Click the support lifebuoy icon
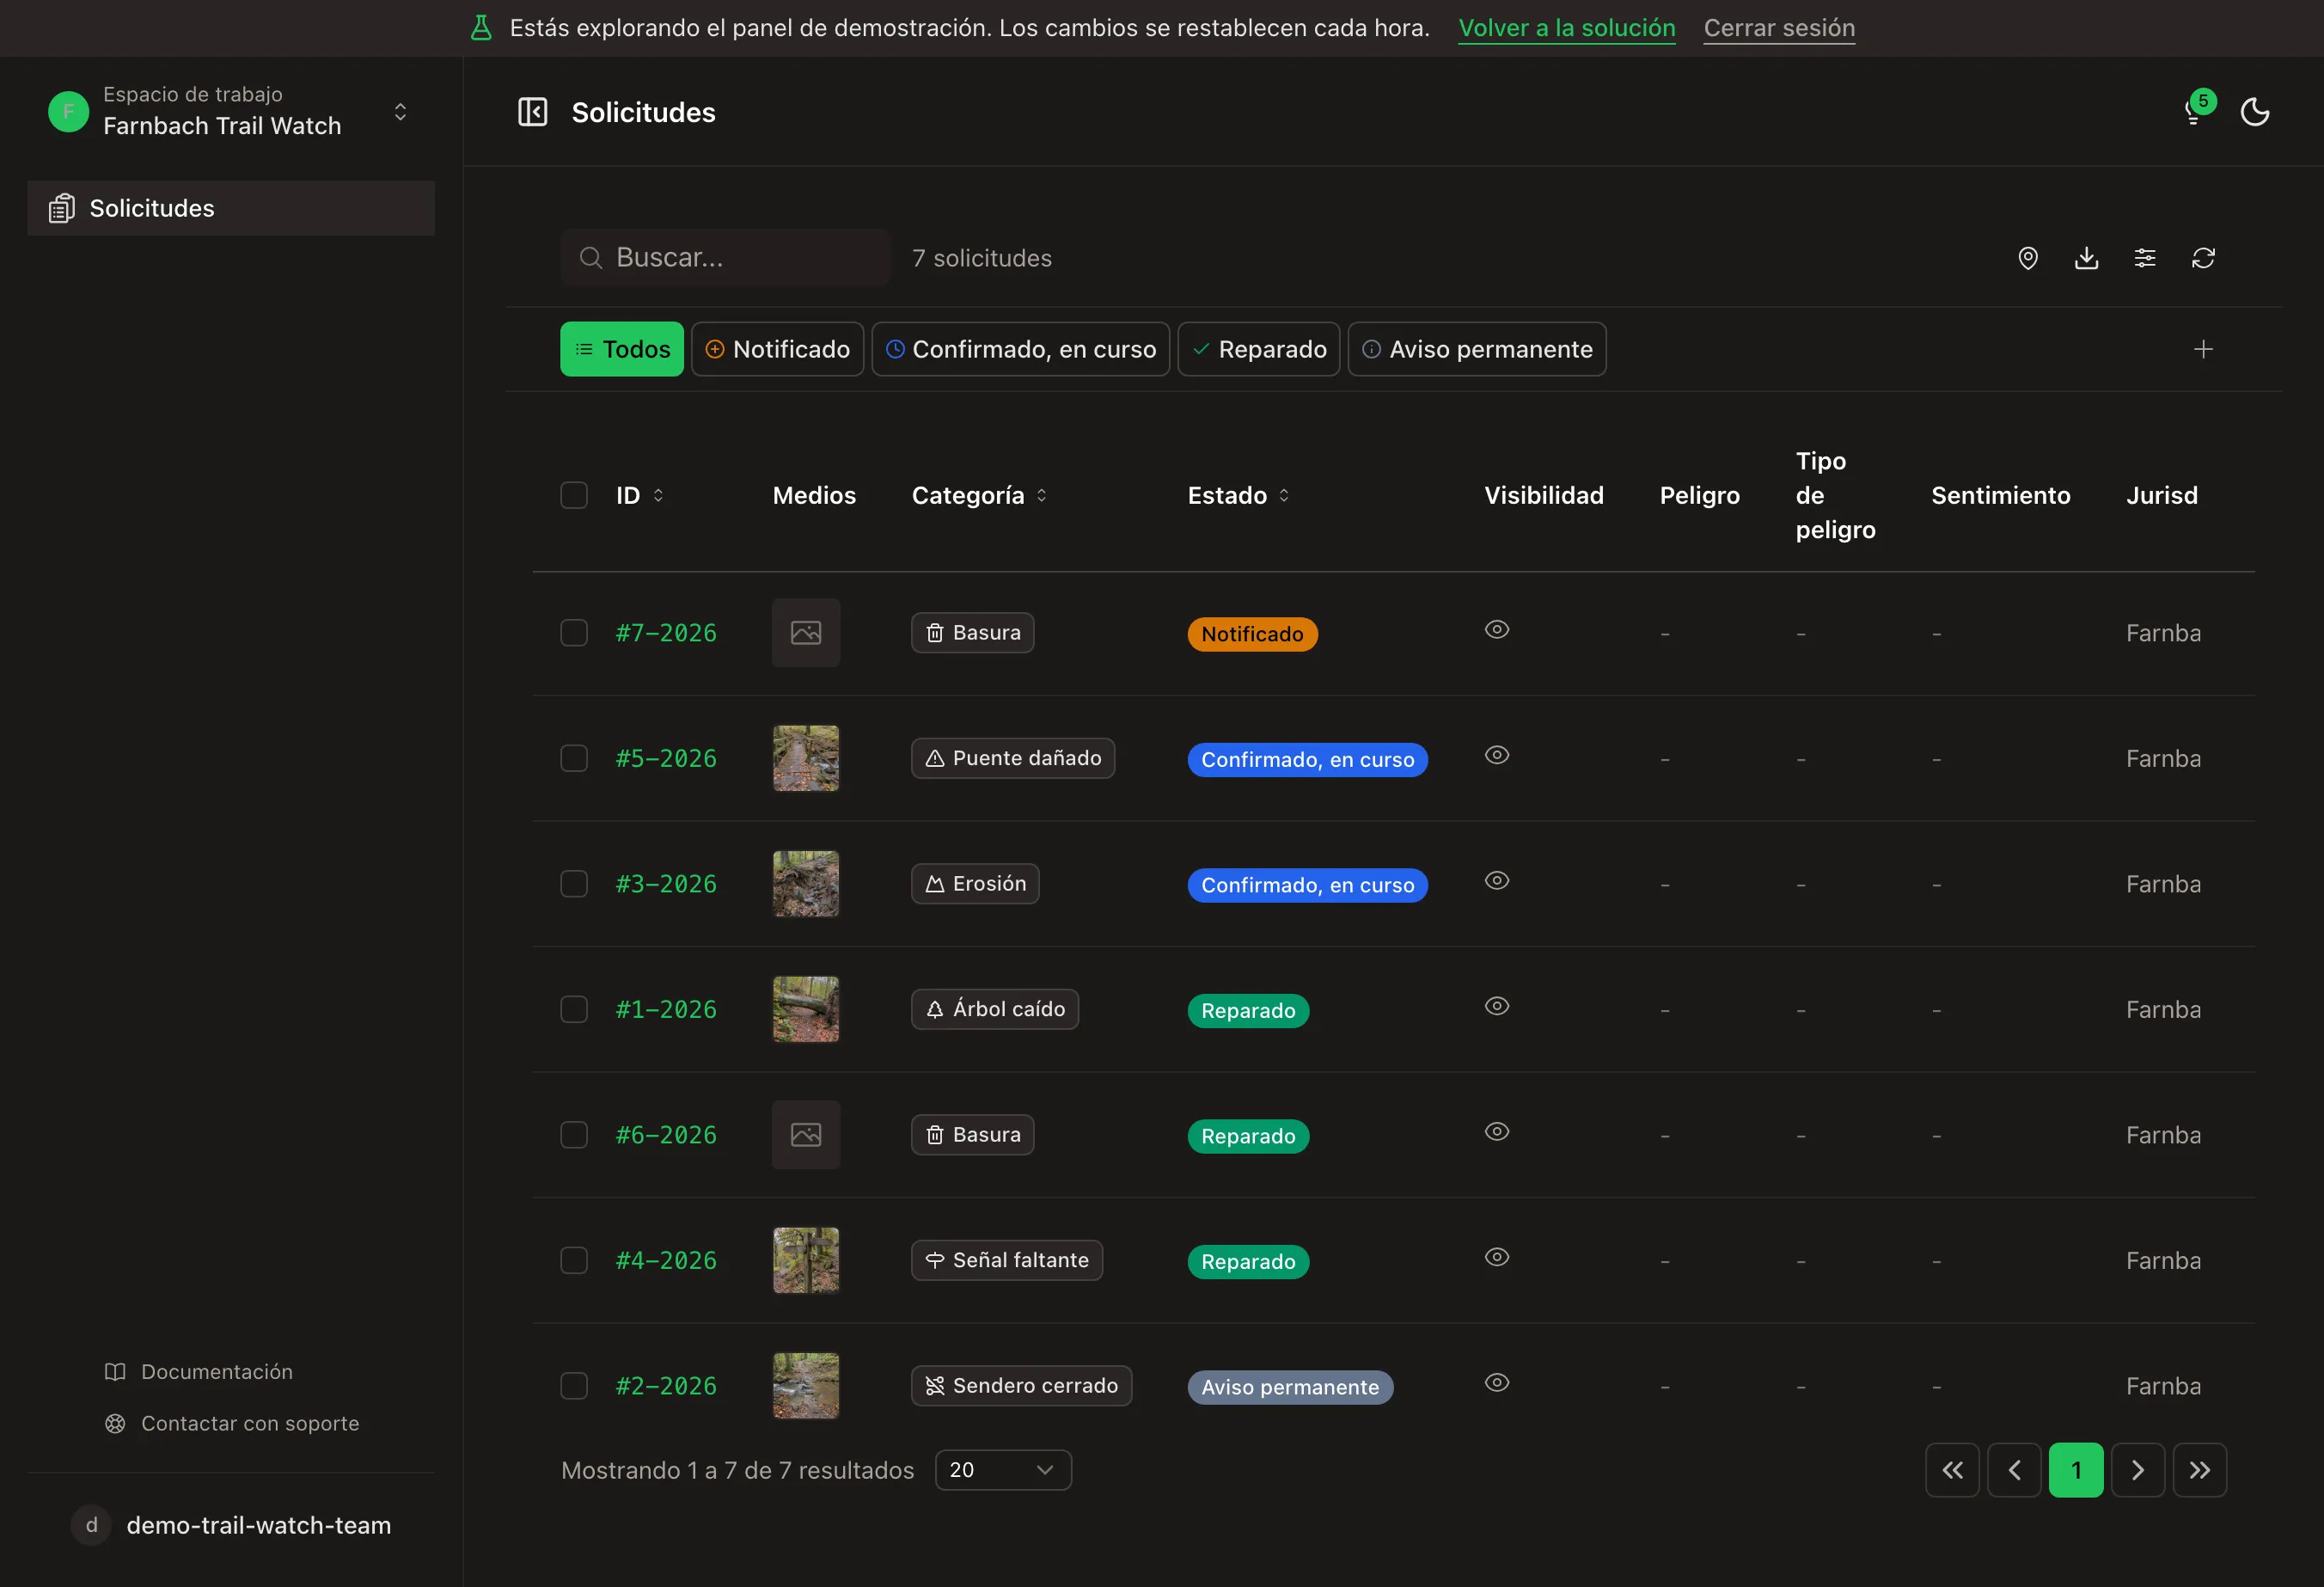 coord(115,1423)
